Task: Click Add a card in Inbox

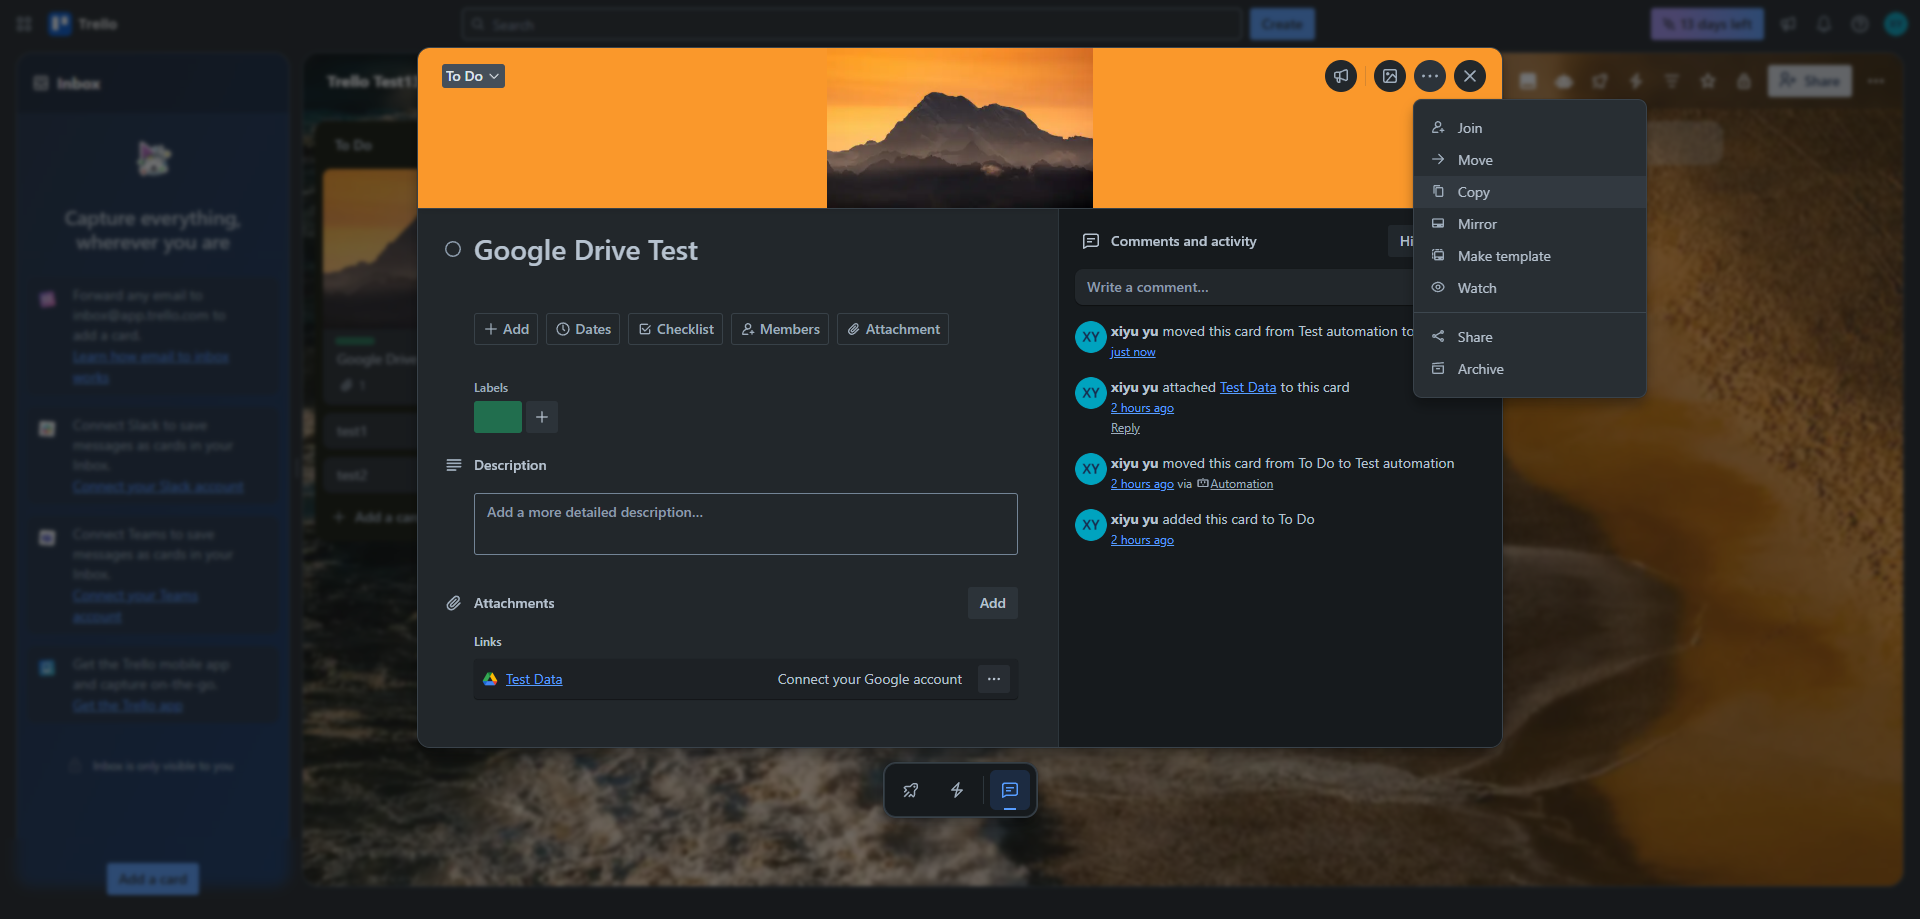Action: [153, 879]
